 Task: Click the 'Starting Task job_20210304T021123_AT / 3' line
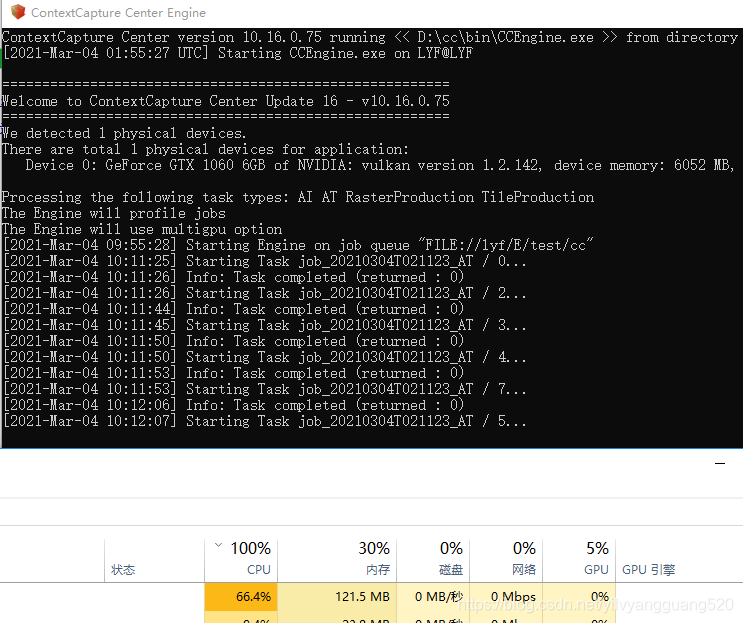(265, 325)
